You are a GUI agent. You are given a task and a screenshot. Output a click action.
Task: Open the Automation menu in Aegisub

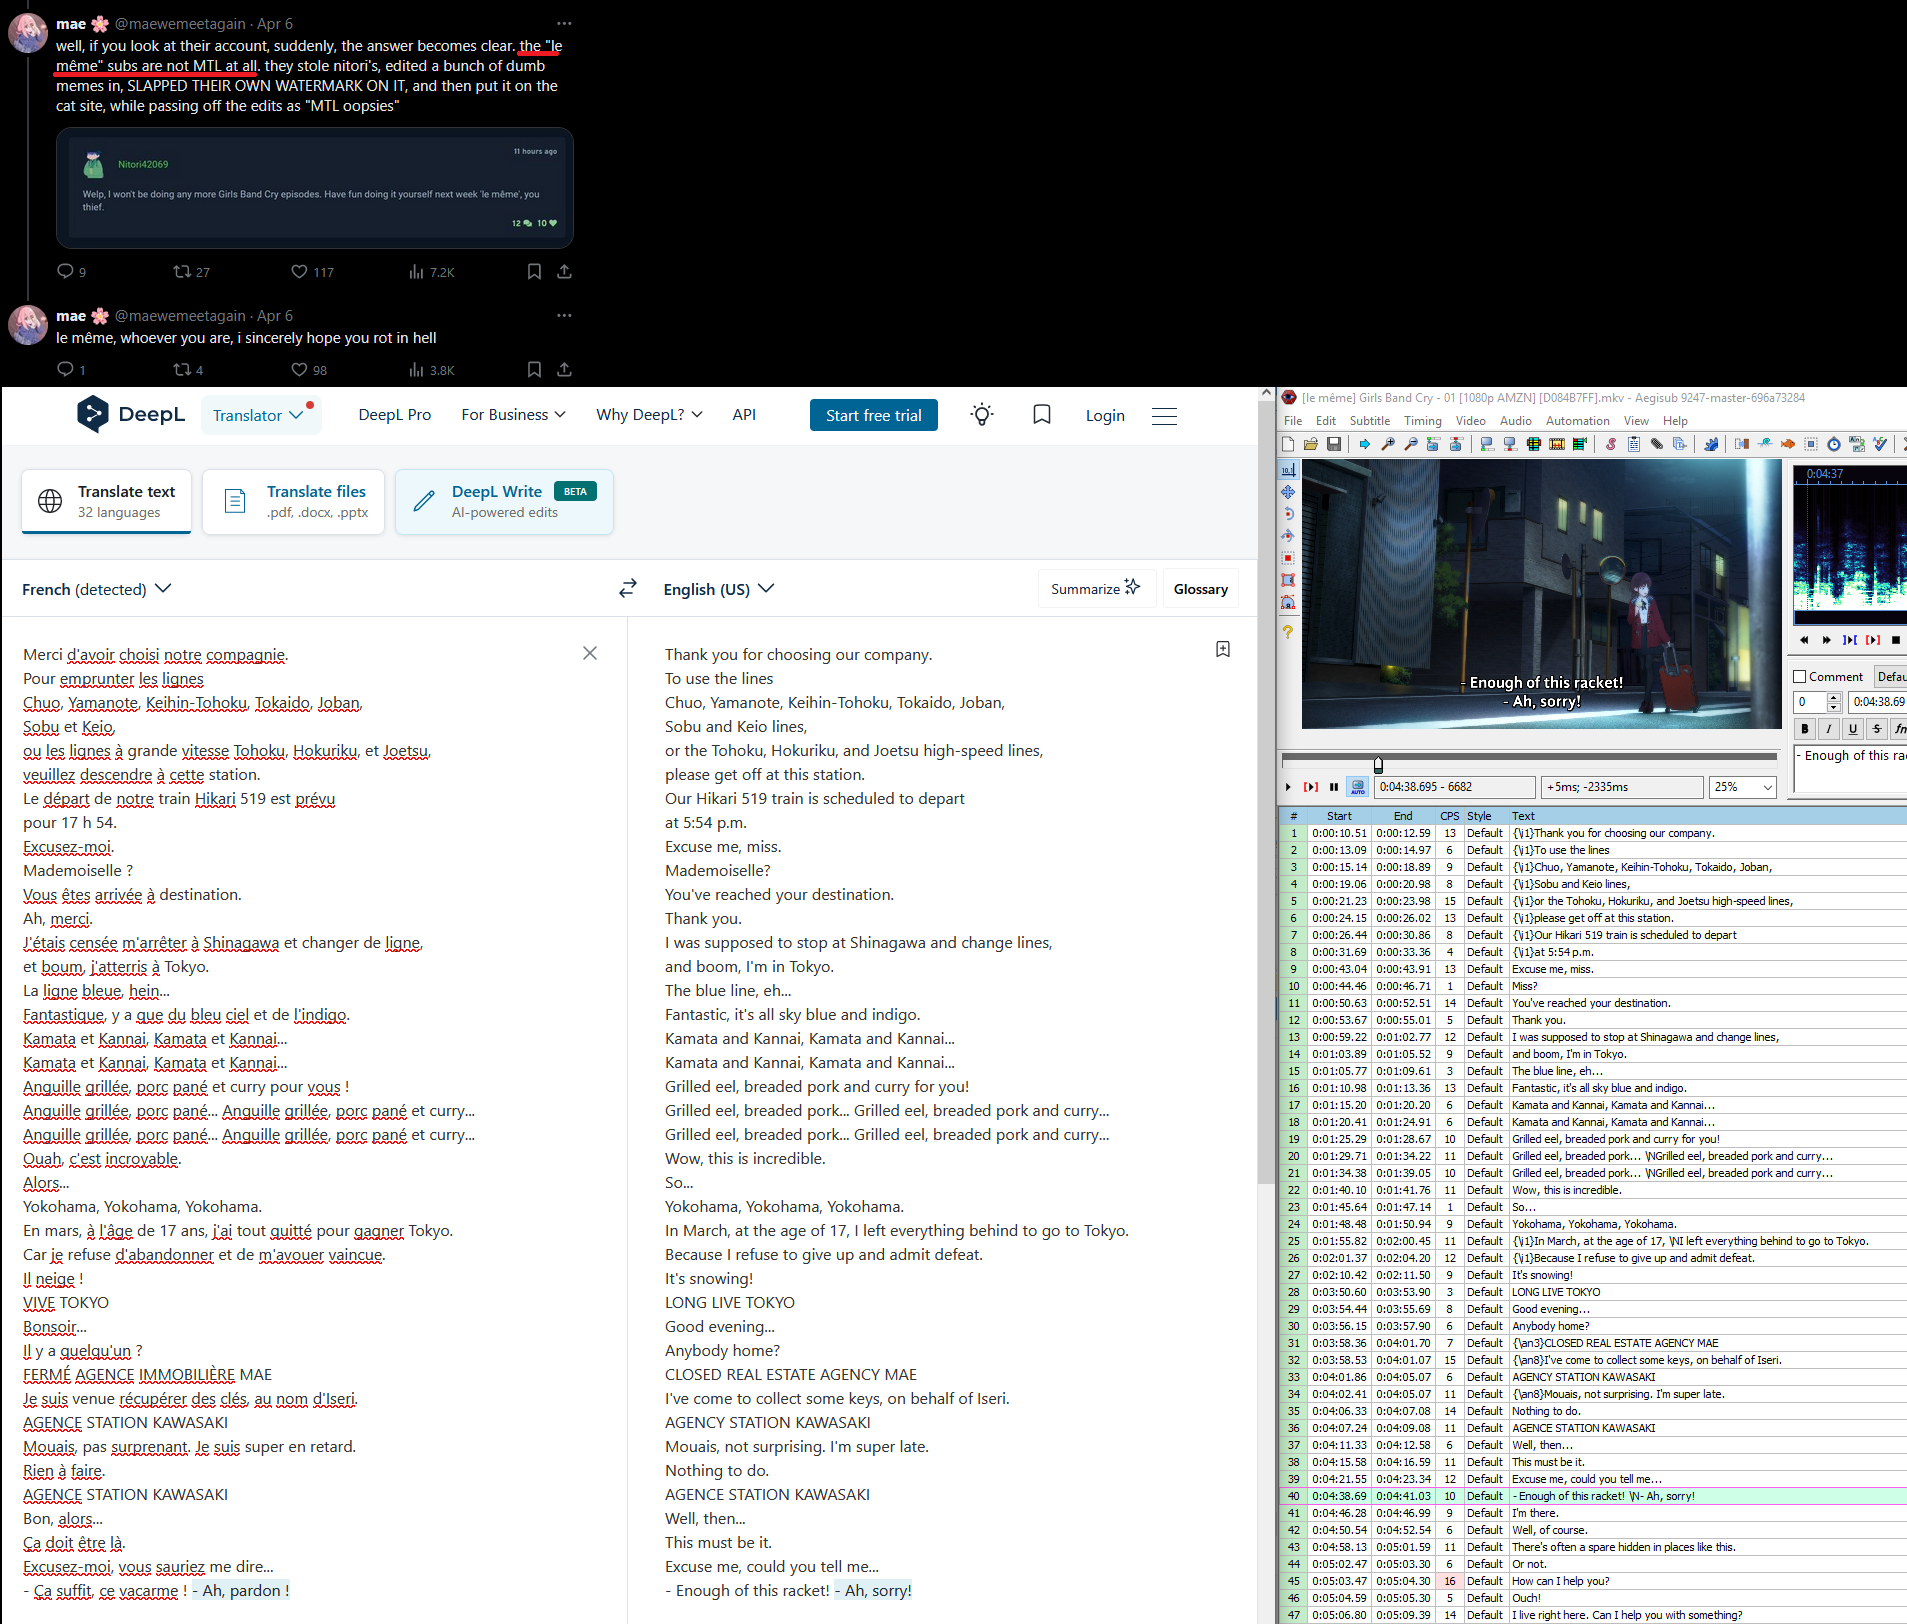tap(1577, 421)
